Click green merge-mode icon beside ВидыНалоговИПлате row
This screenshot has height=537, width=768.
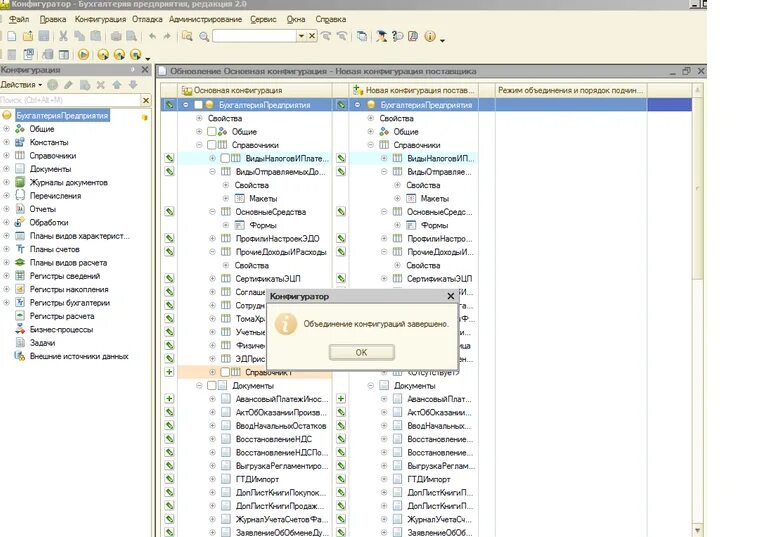coord(169,158)
